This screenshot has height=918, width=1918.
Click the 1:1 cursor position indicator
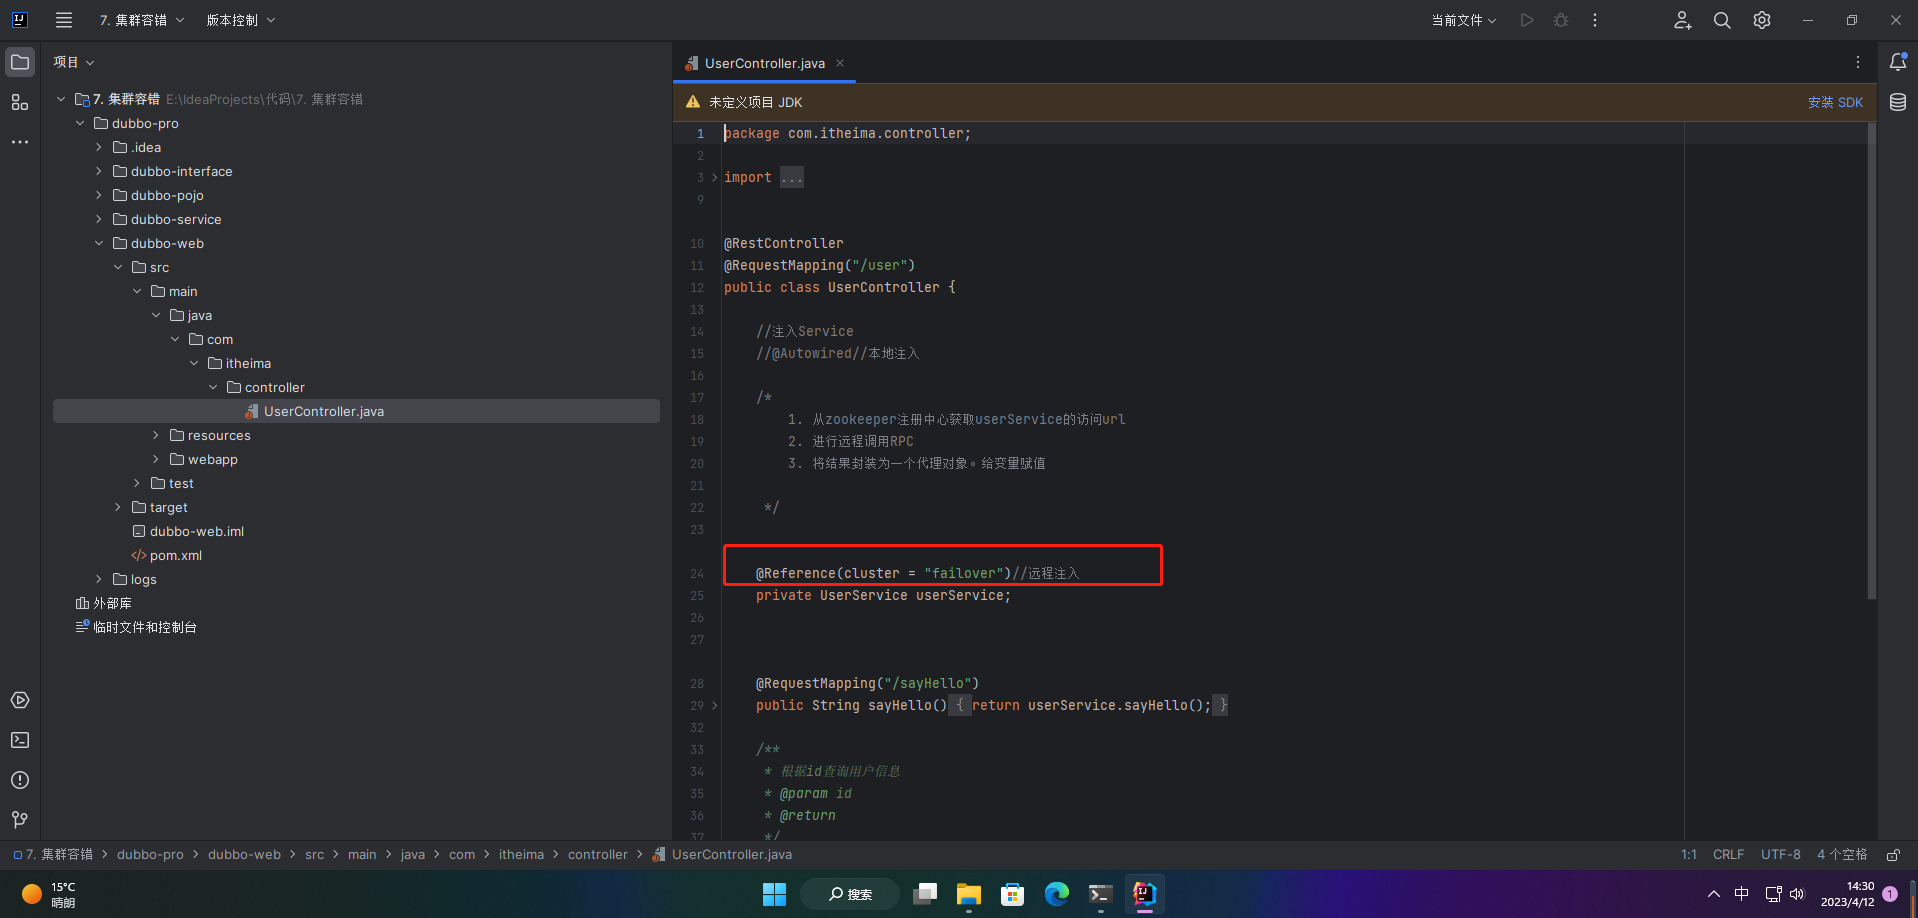pyautogui.click(x=1689, y=855)
